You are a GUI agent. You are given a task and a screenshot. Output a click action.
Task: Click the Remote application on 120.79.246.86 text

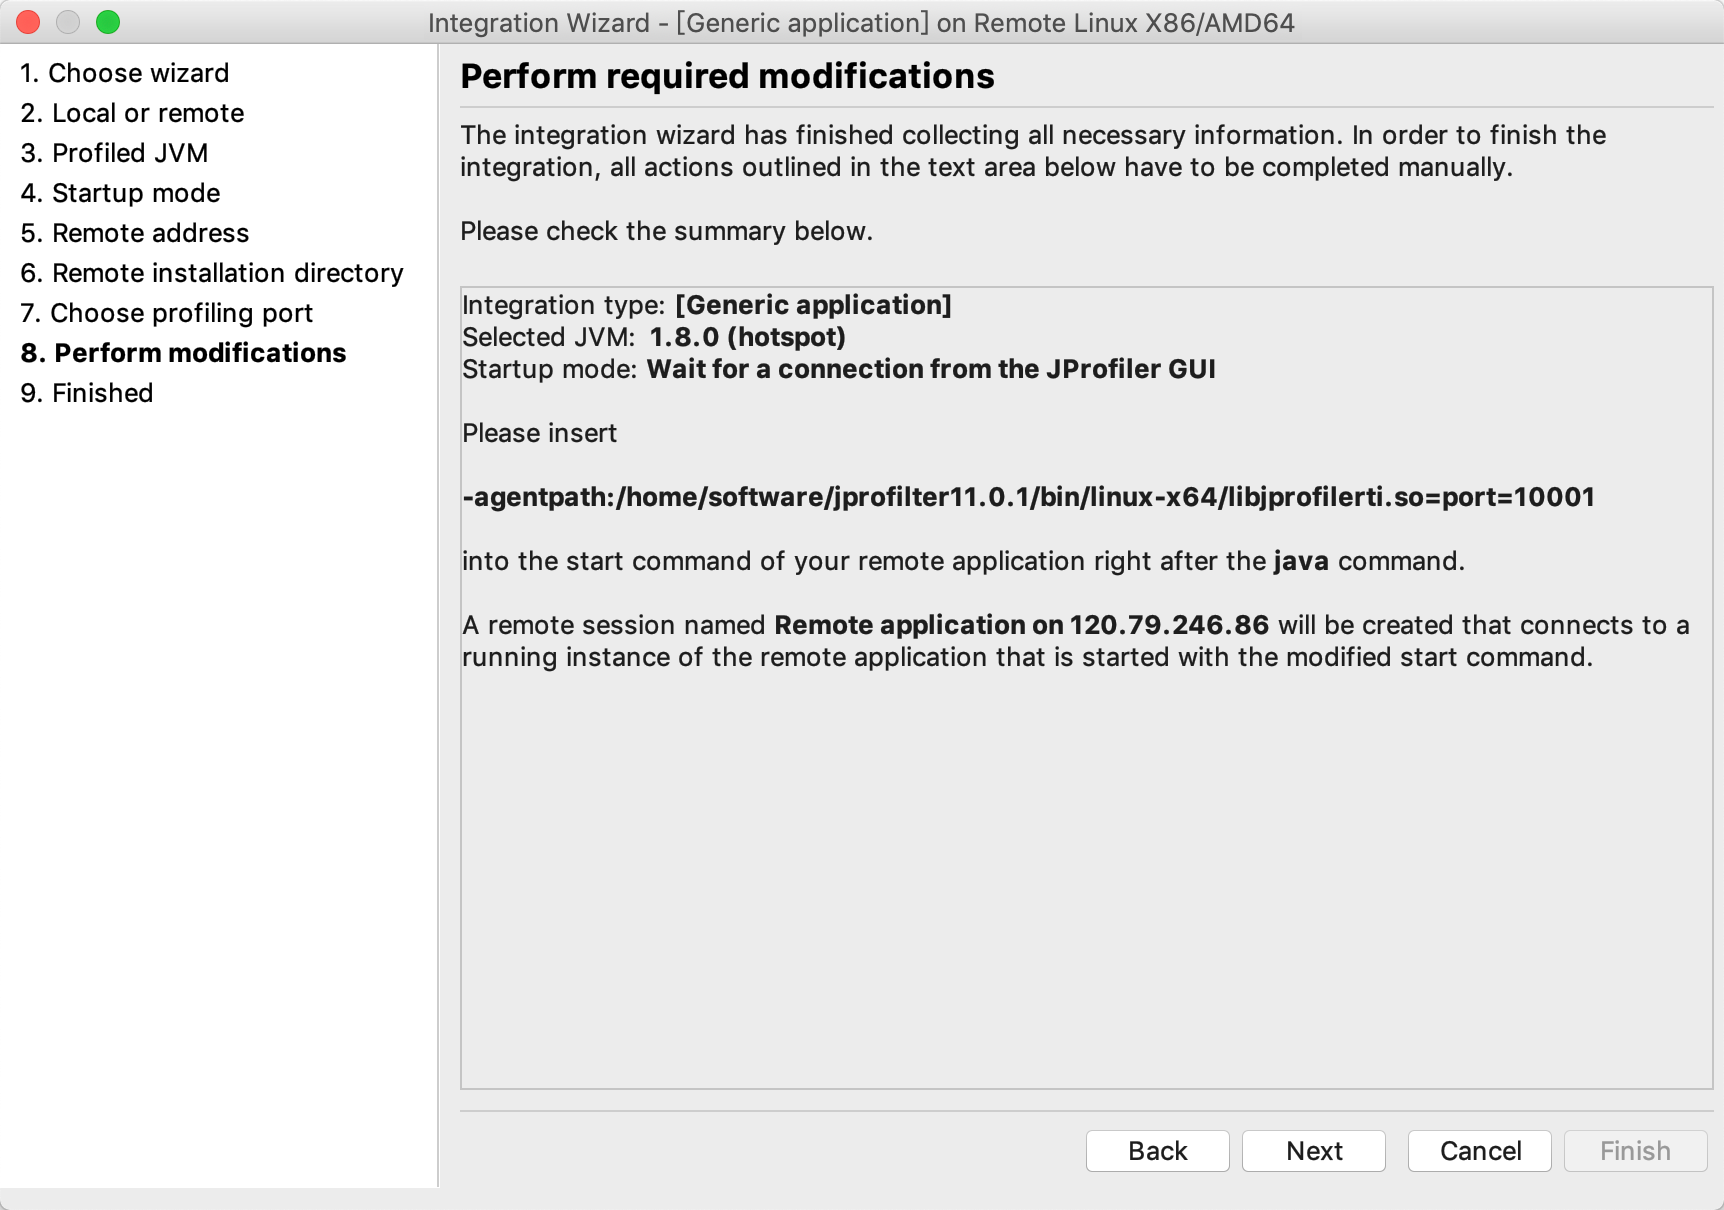tap(1021, 625)
